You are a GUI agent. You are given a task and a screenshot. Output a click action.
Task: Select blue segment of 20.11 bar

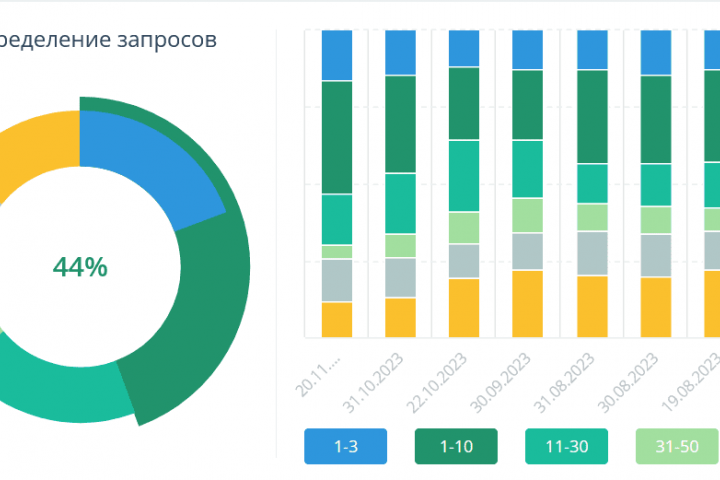click(337, 55)
